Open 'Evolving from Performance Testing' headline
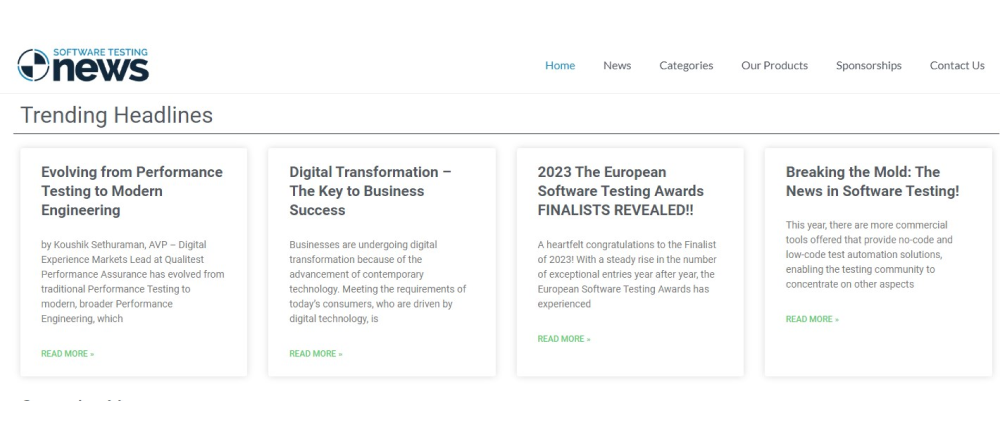This screenshot has height=440, width=1000. (x=132, y=191)
